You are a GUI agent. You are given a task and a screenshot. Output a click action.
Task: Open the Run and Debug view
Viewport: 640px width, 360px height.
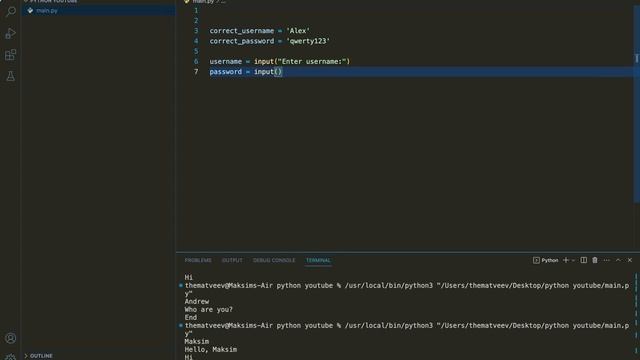[11, 33]
